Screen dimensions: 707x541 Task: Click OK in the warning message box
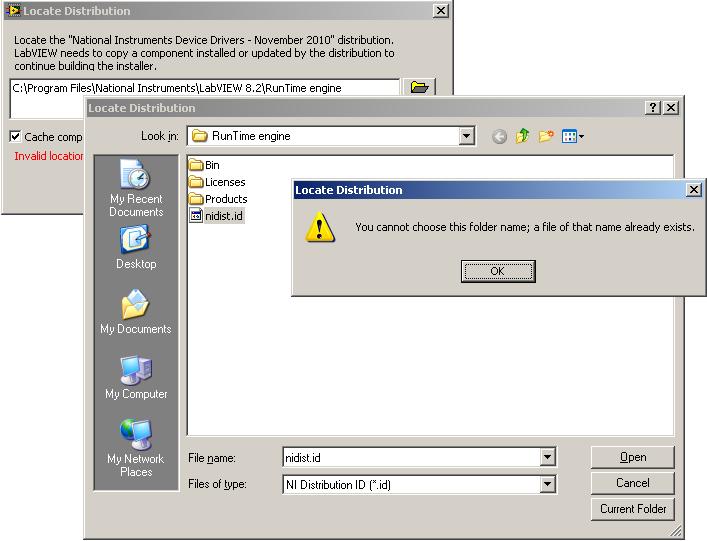tap(498, 271)
